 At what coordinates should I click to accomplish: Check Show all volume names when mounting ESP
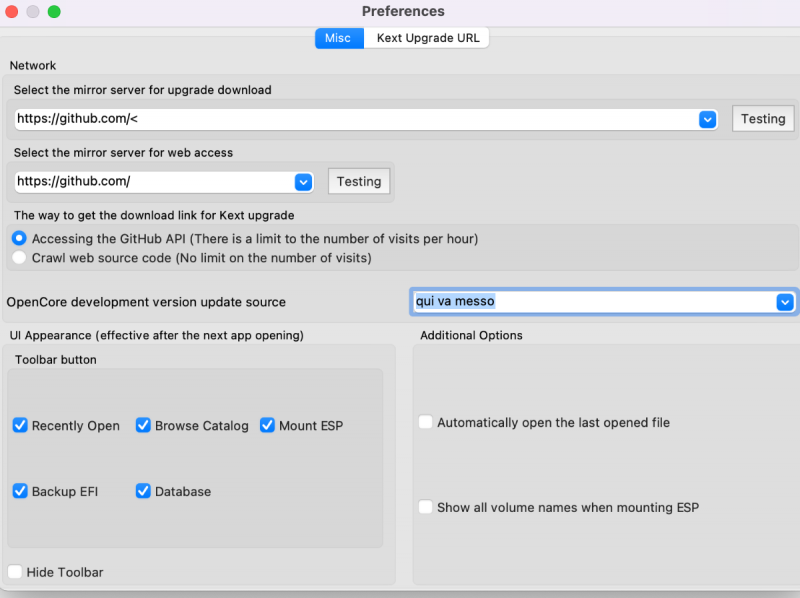coord(426,507)
